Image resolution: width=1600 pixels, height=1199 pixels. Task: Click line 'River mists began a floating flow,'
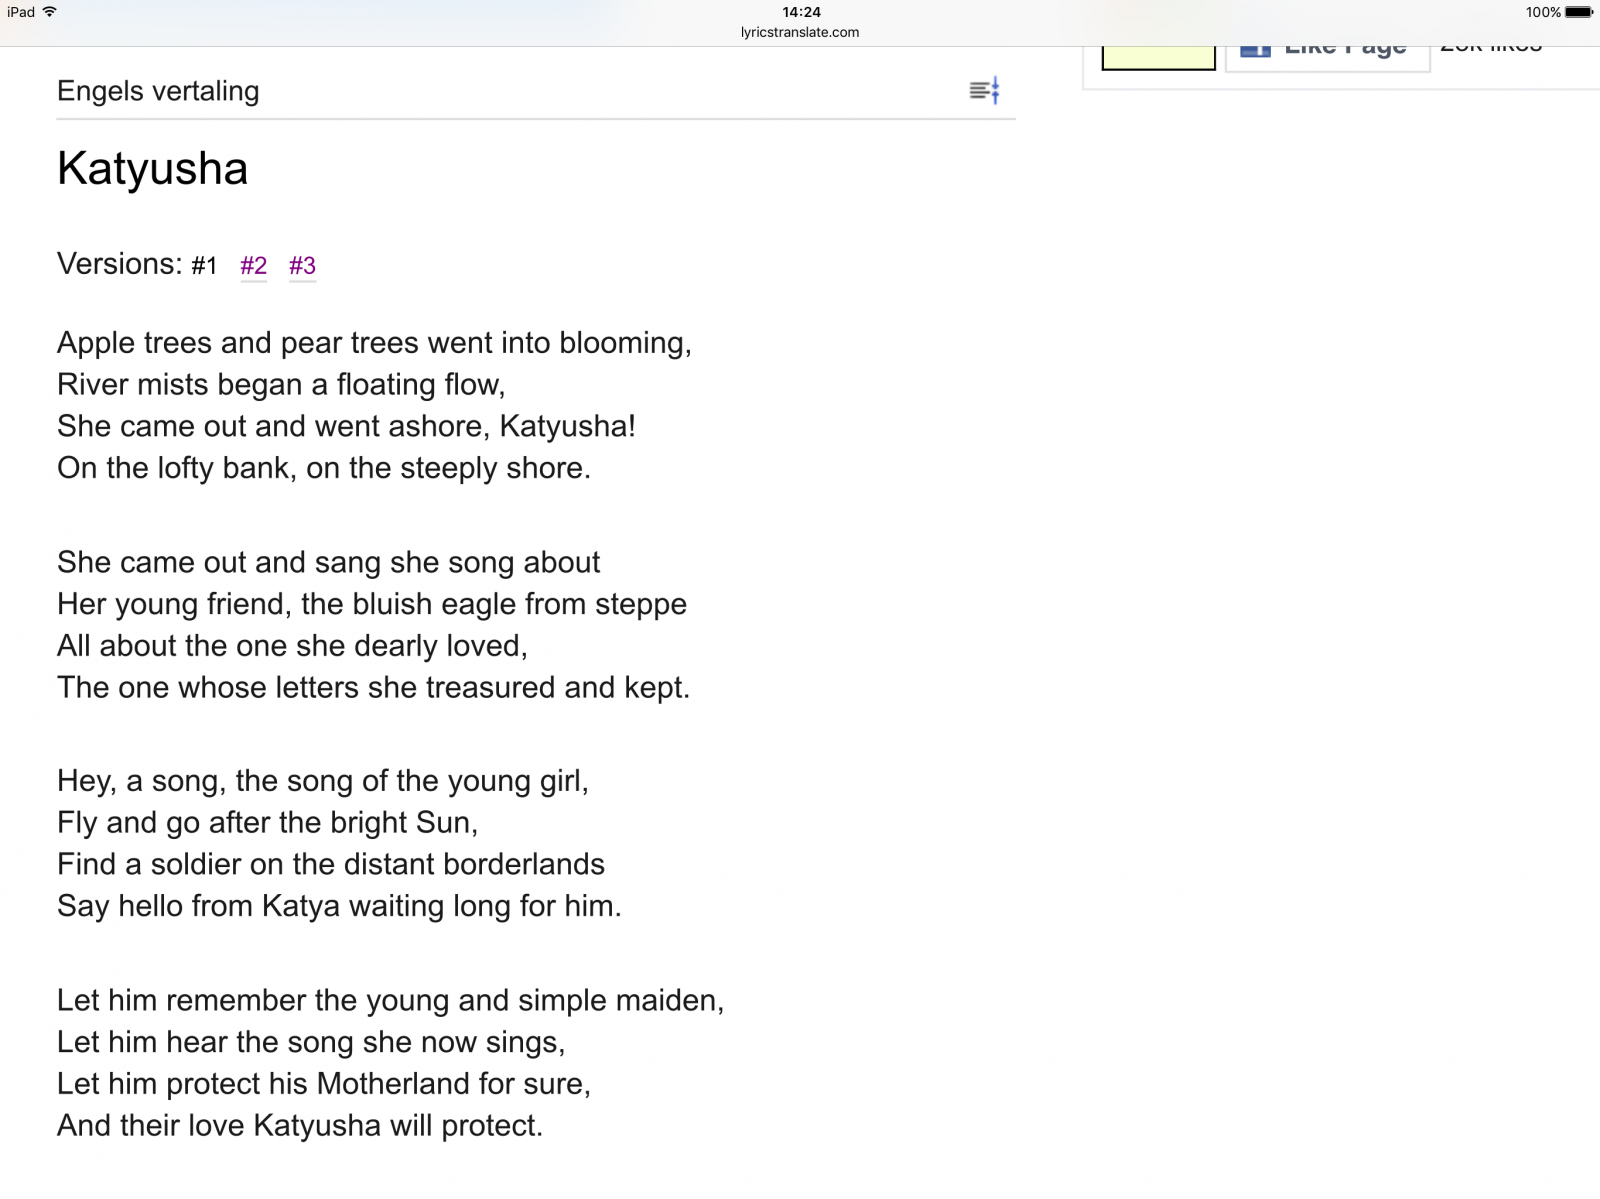[281, 385]
